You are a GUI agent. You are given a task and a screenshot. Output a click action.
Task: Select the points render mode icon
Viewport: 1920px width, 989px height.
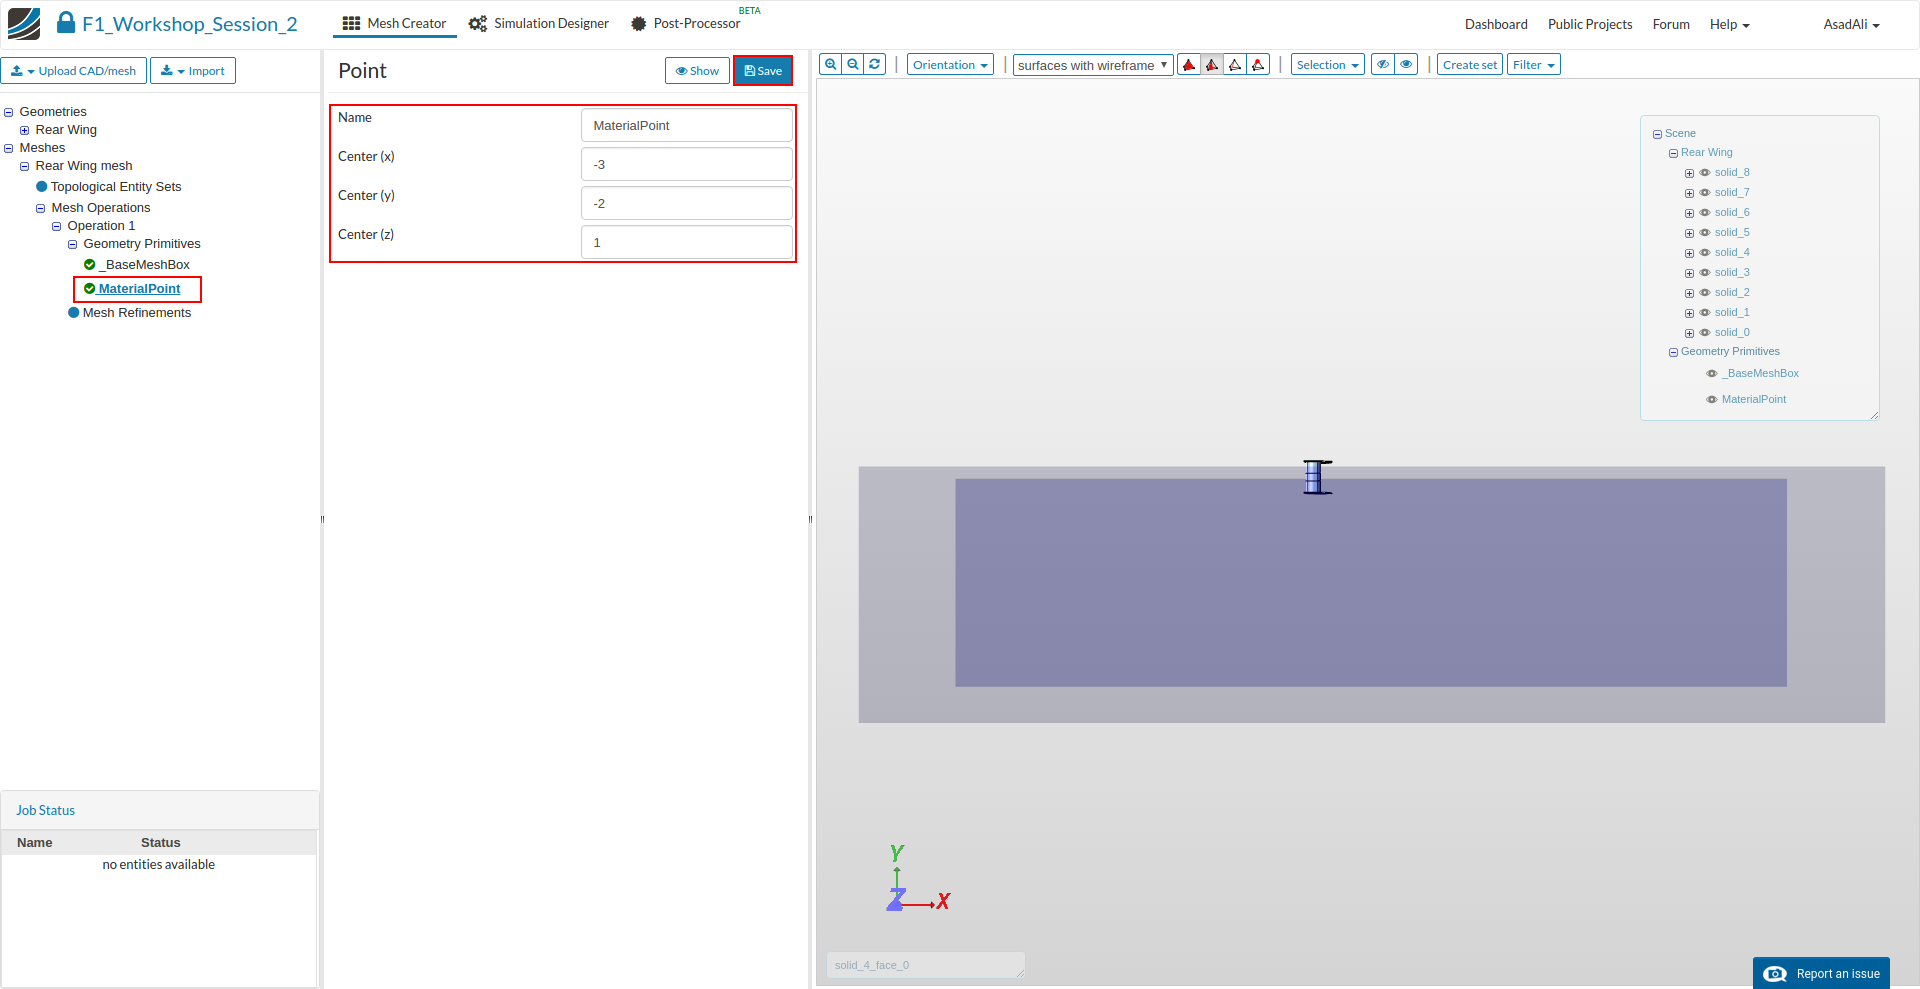1258,65
